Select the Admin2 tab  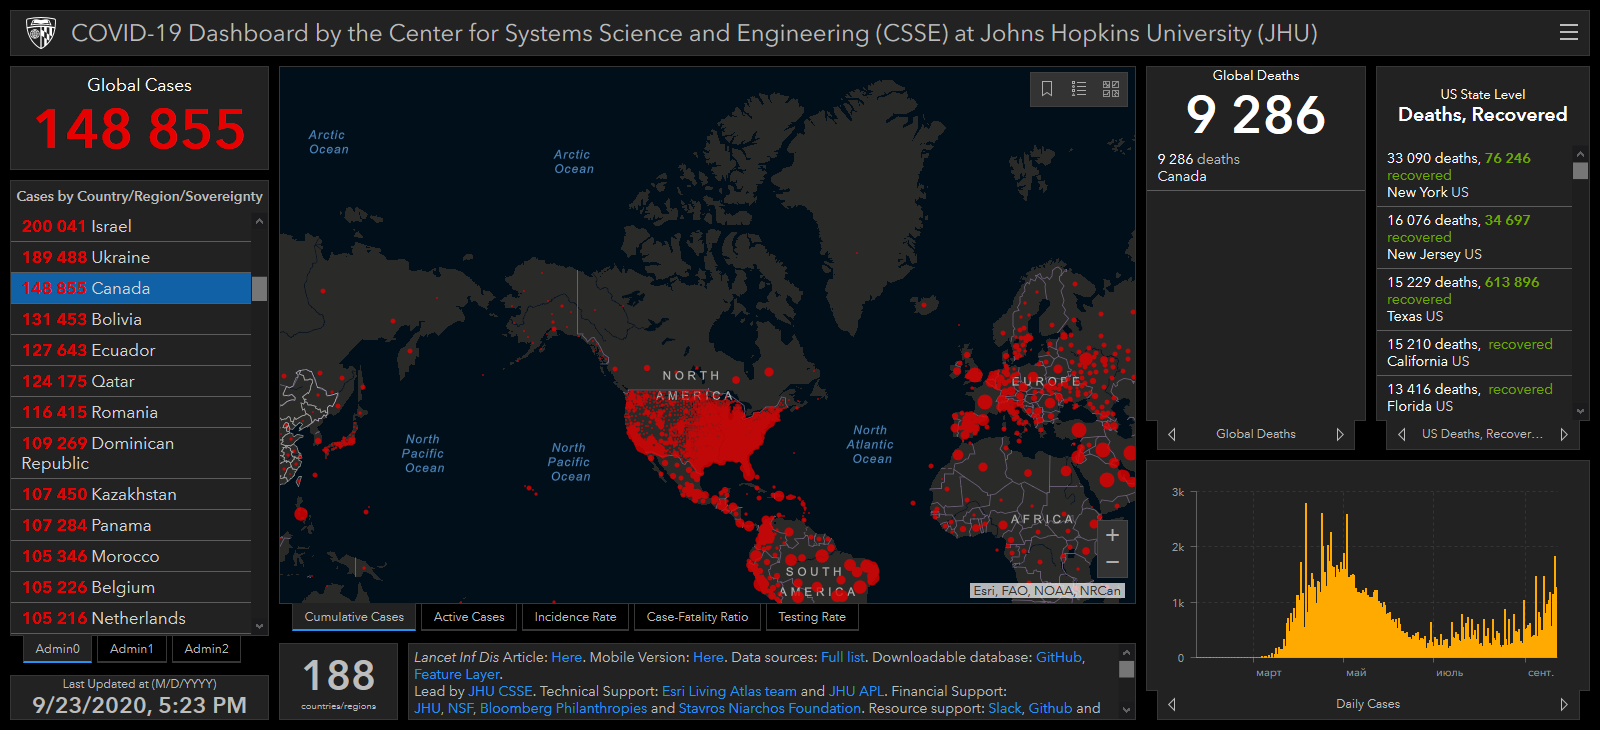click(x=207, y=649)
